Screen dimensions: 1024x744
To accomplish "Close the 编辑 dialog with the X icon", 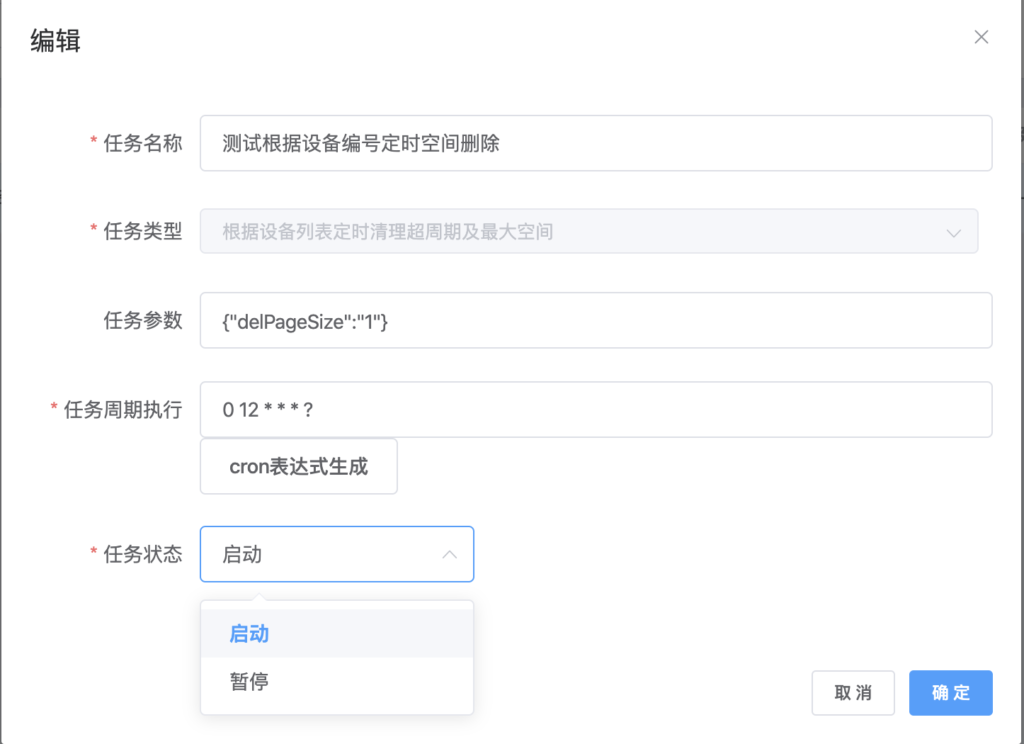I will click(x=981, y=37).
